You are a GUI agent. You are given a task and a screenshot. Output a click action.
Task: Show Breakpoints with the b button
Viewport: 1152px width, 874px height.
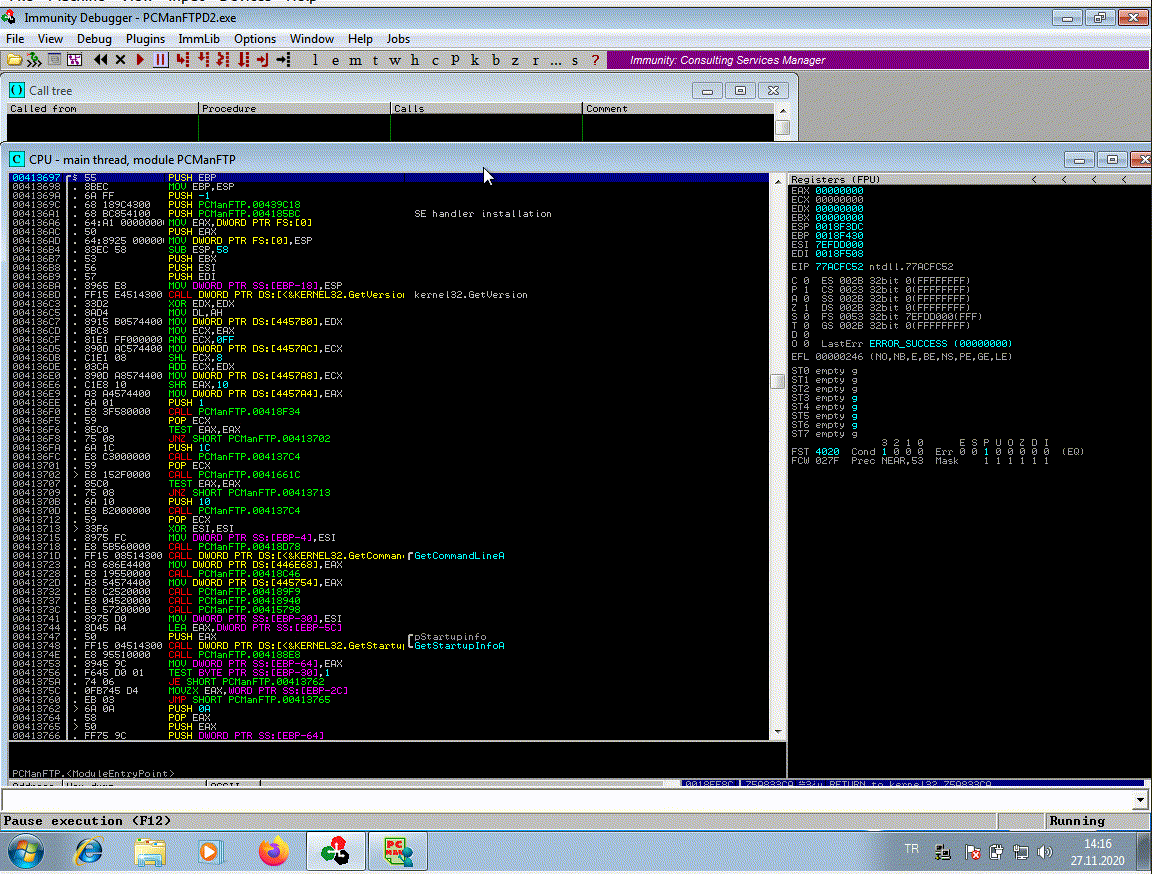click(x=495, y=60)
